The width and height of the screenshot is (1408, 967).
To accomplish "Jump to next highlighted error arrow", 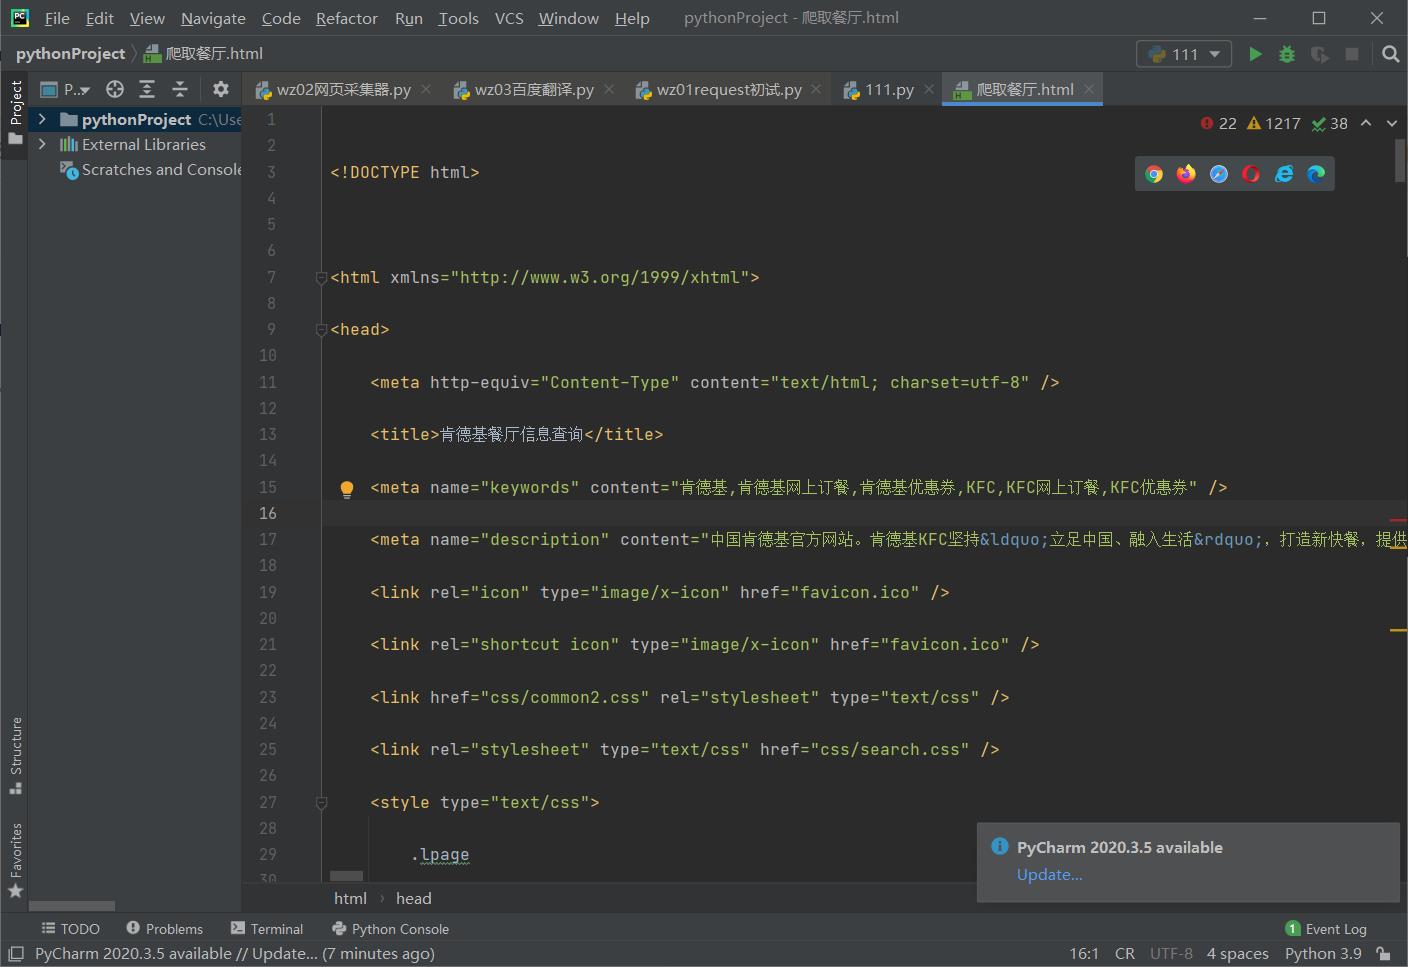I will (1391, 123).
